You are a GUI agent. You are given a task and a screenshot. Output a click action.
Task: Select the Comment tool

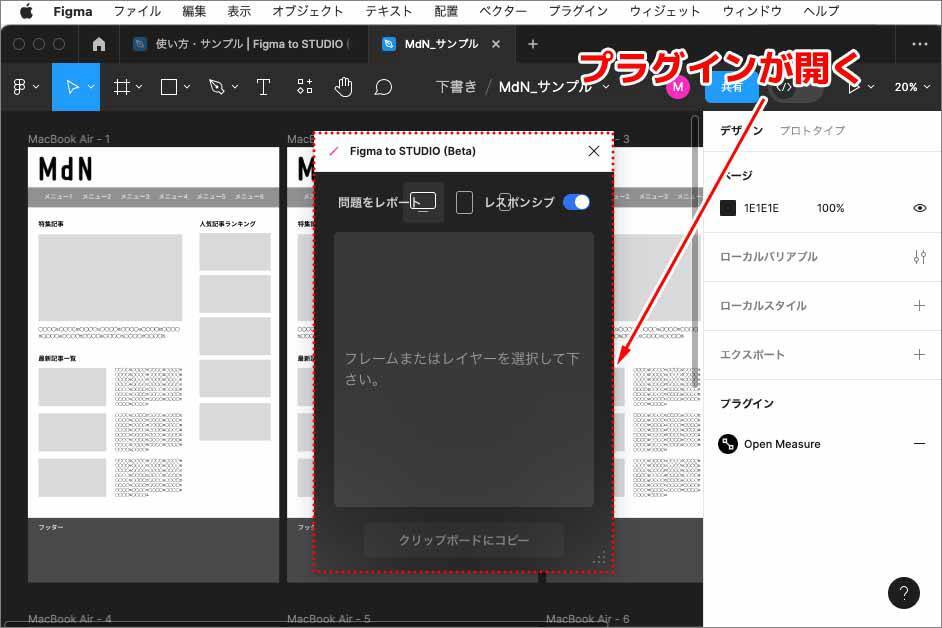[383, 87]
